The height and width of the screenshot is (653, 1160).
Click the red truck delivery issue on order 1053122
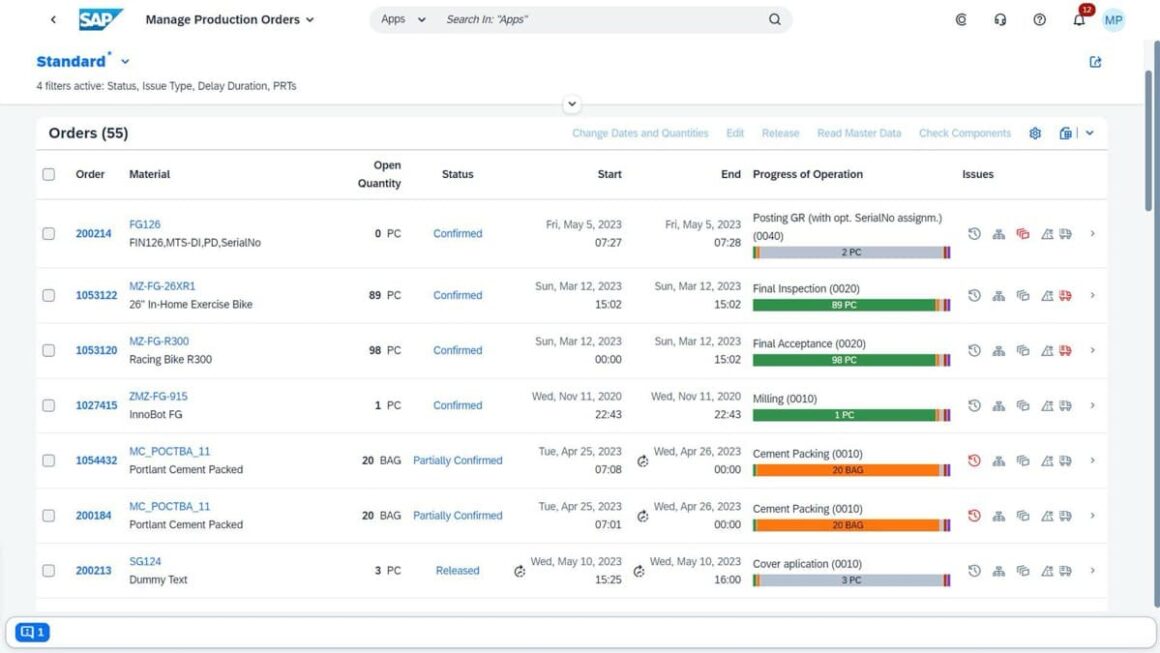coord(1066,295)
